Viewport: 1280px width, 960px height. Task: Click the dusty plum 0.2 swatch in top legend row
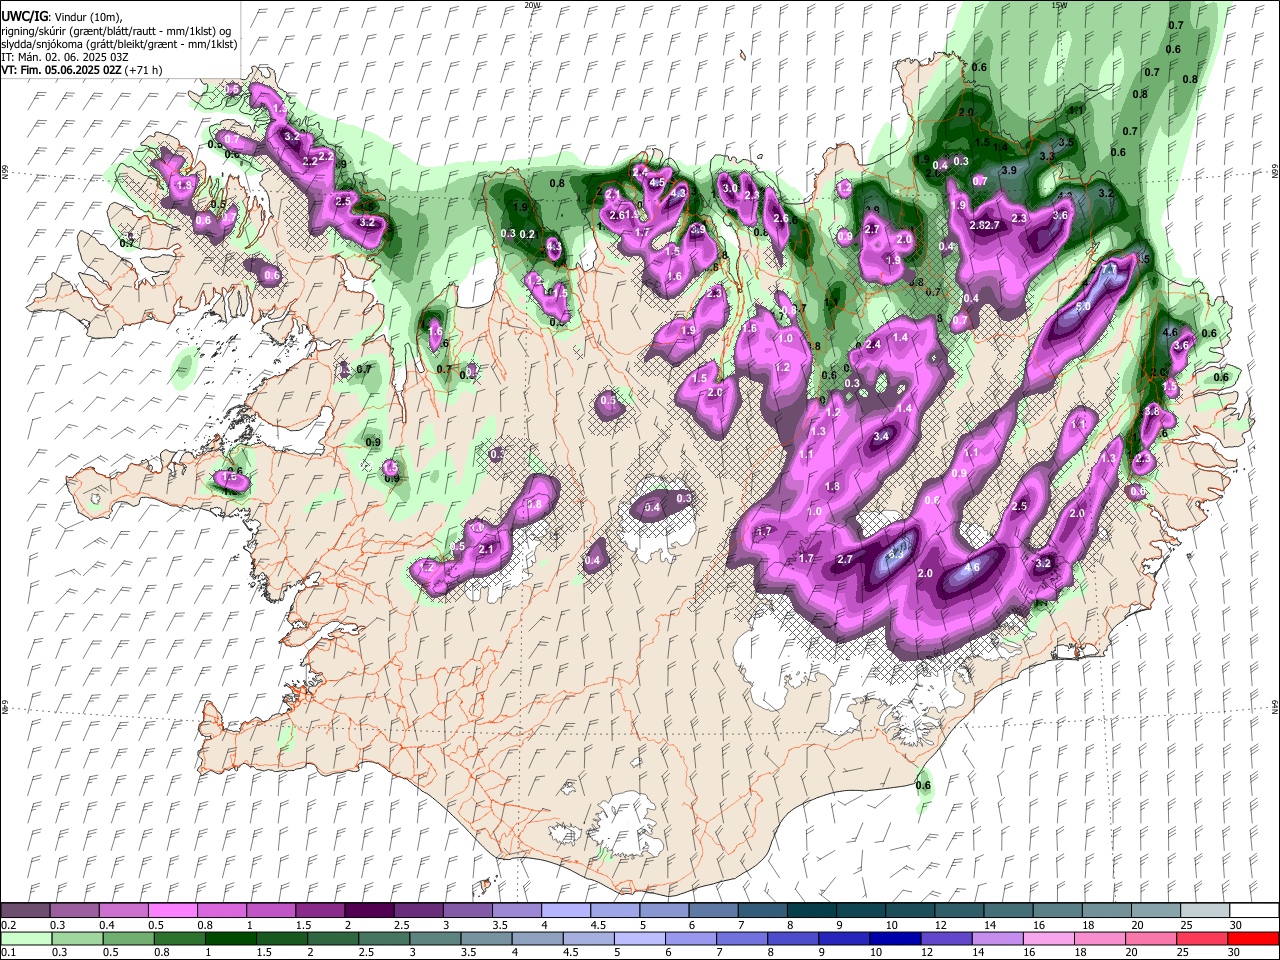tap(26, 911)
